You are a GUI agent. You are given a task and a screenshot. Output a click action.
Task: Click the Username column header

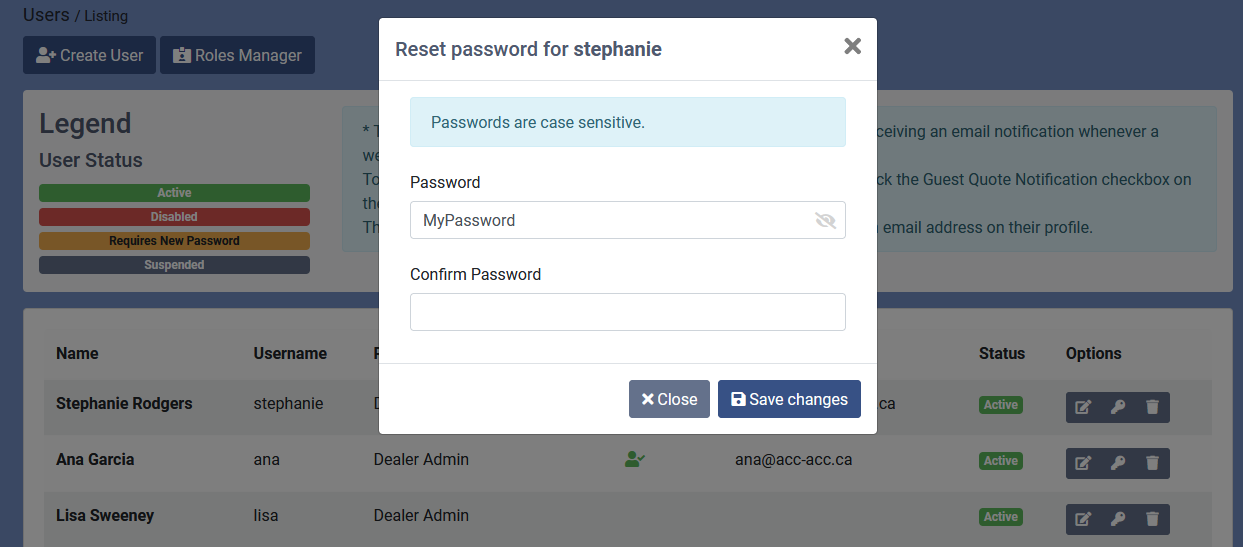[x=290, y=353]
